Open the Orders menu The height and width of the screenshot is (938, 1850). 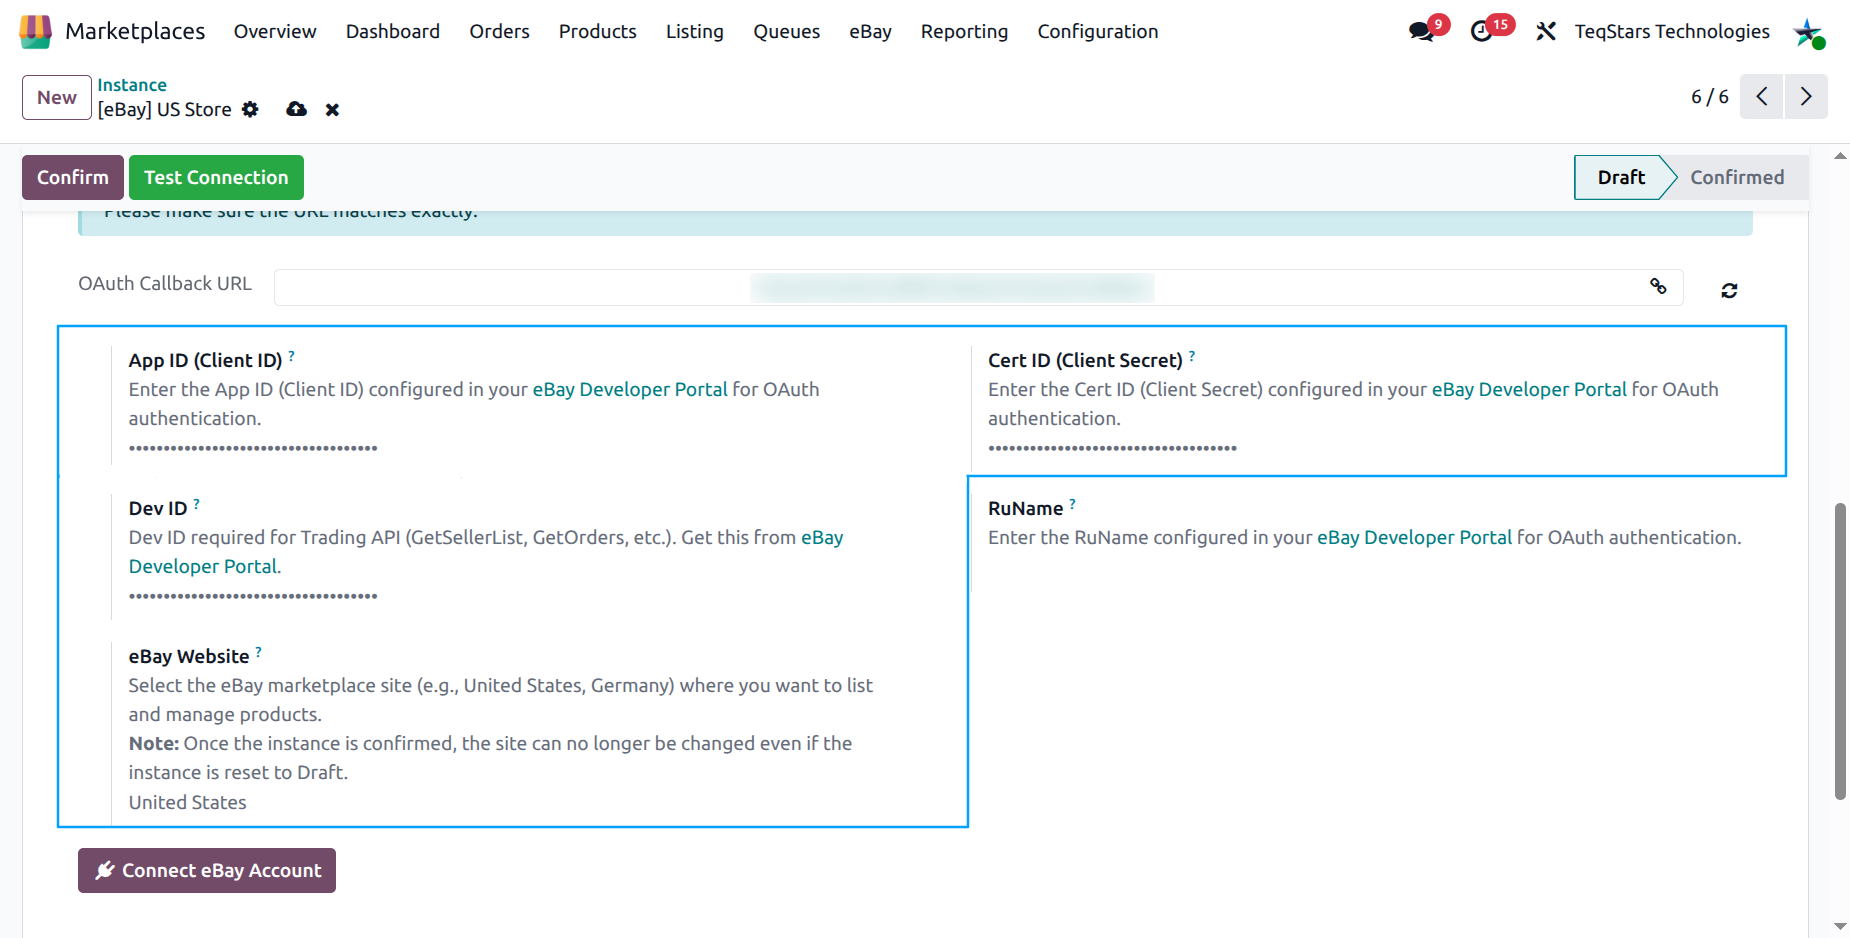point(499,32)
